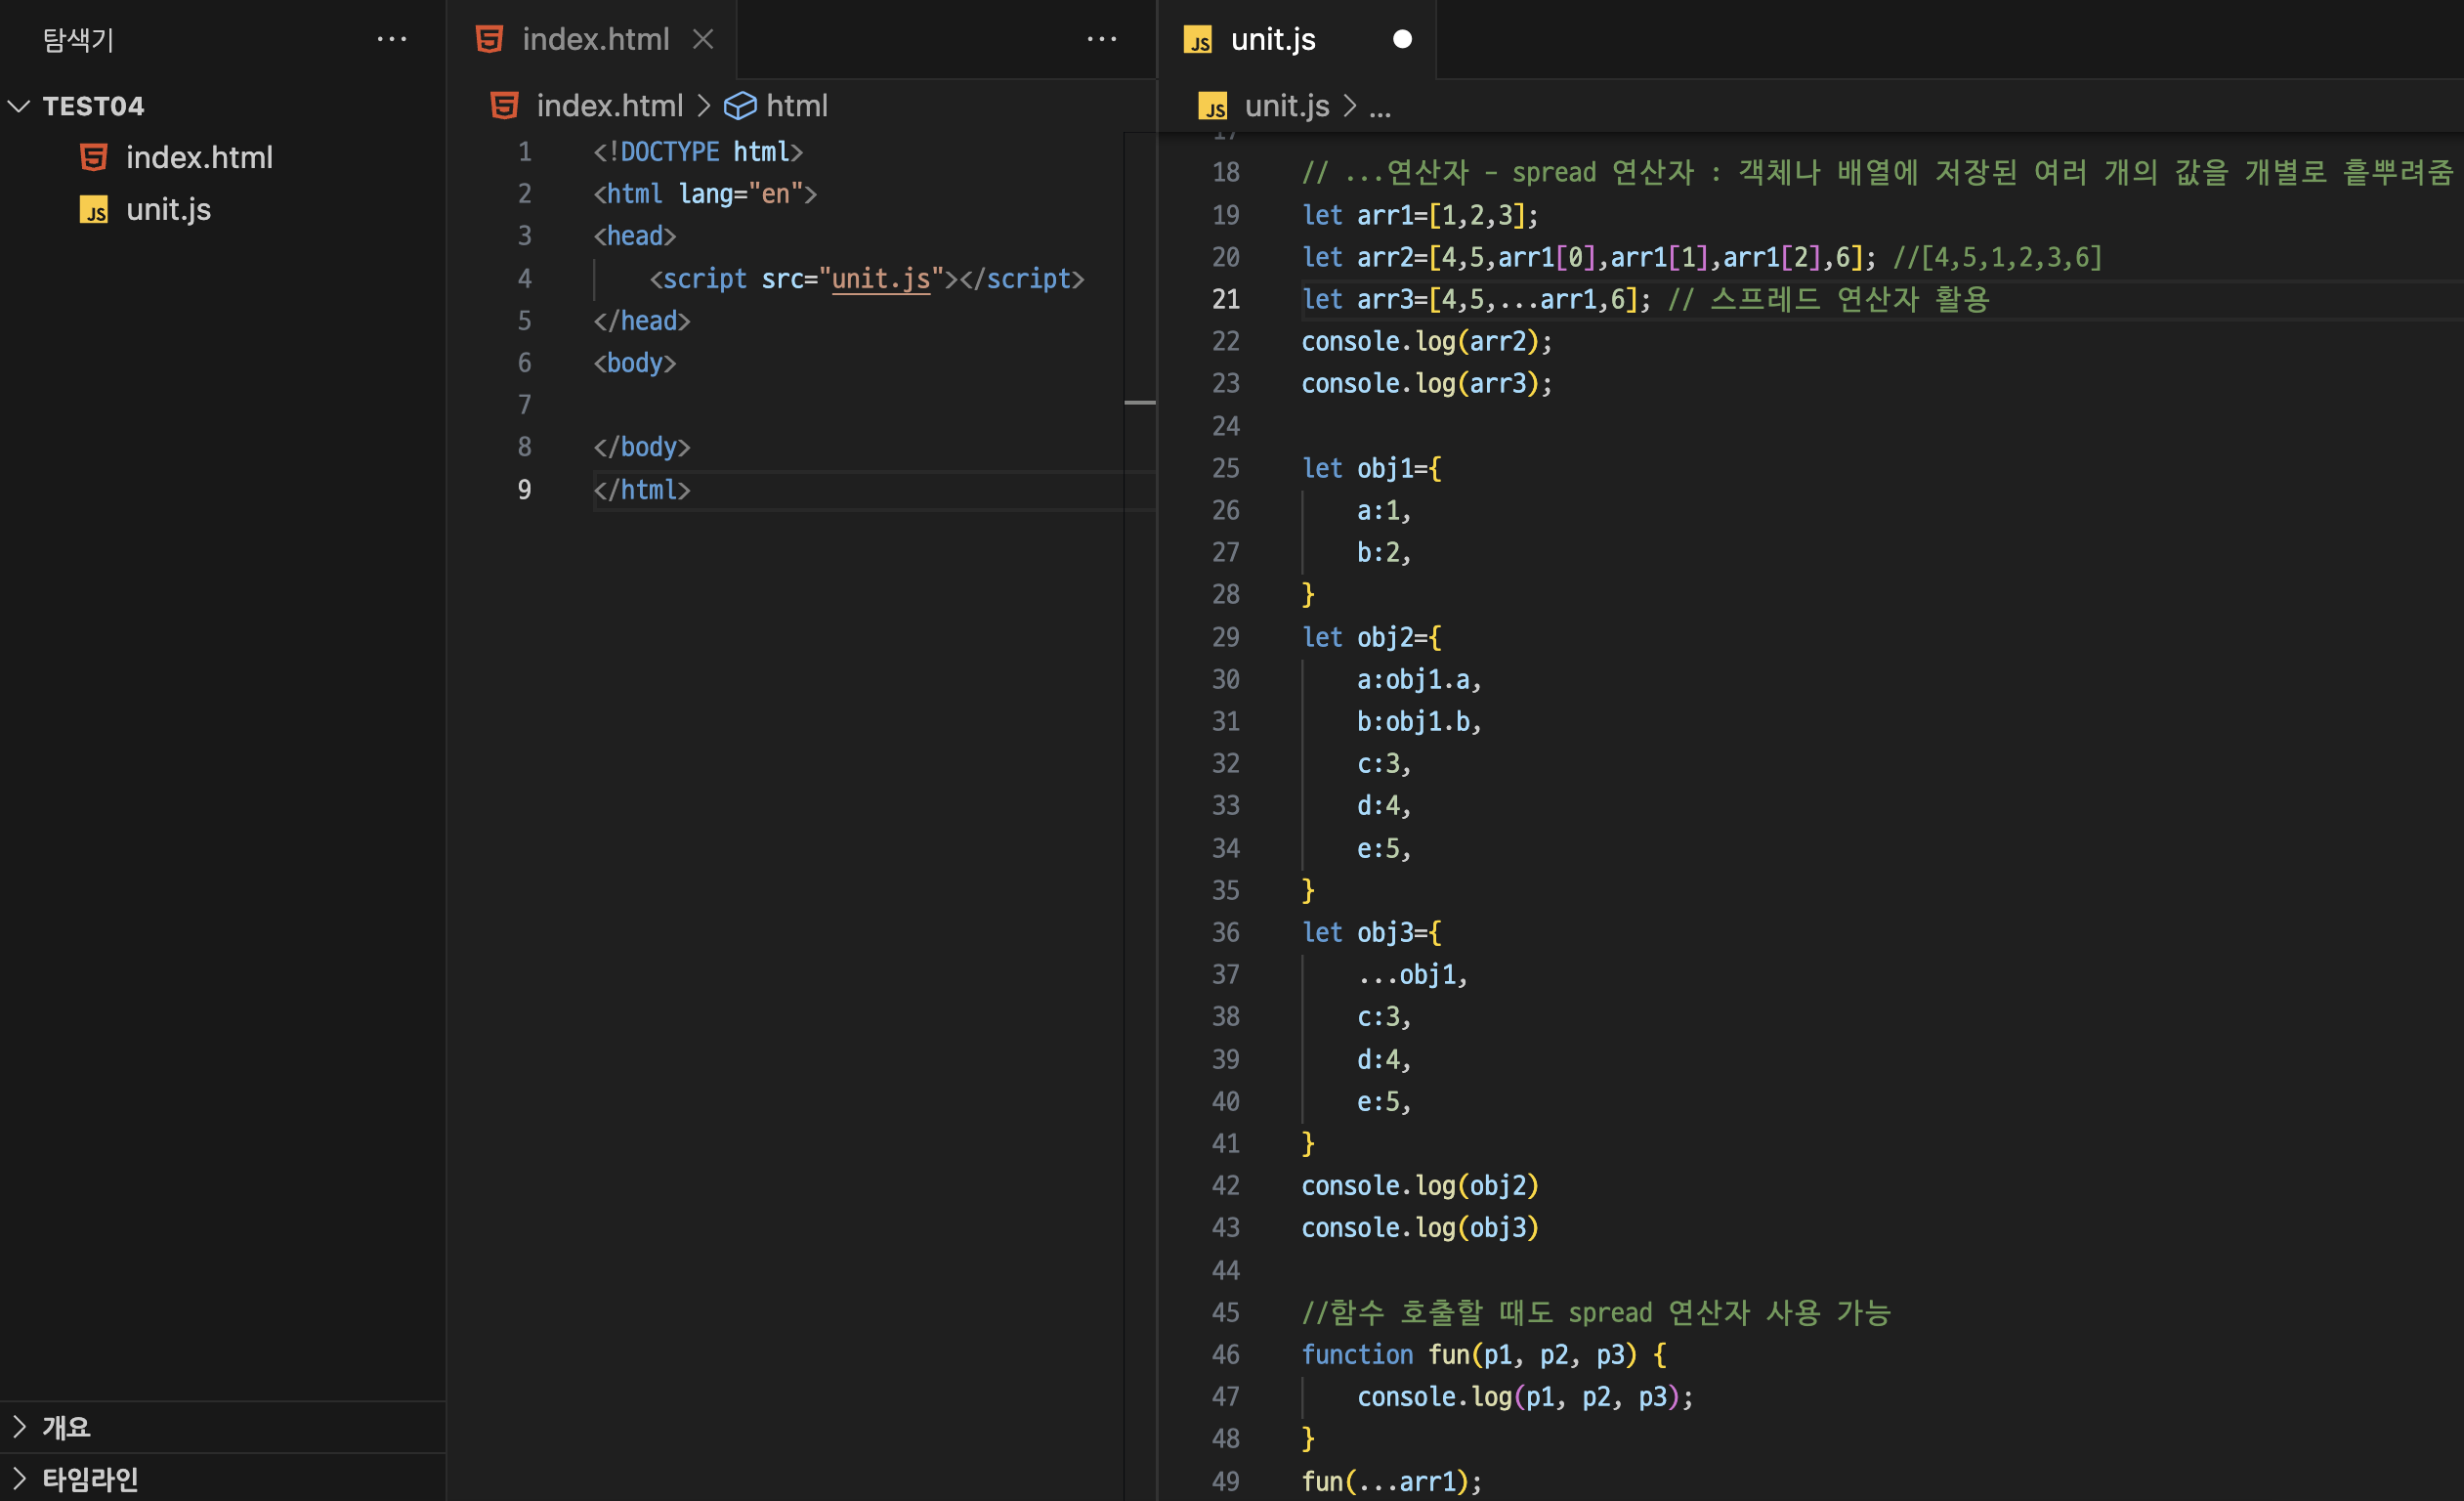Expand the 타임라인 timeline section
This screenshot has height=1501, width=2464.
tap(19, 1478)
